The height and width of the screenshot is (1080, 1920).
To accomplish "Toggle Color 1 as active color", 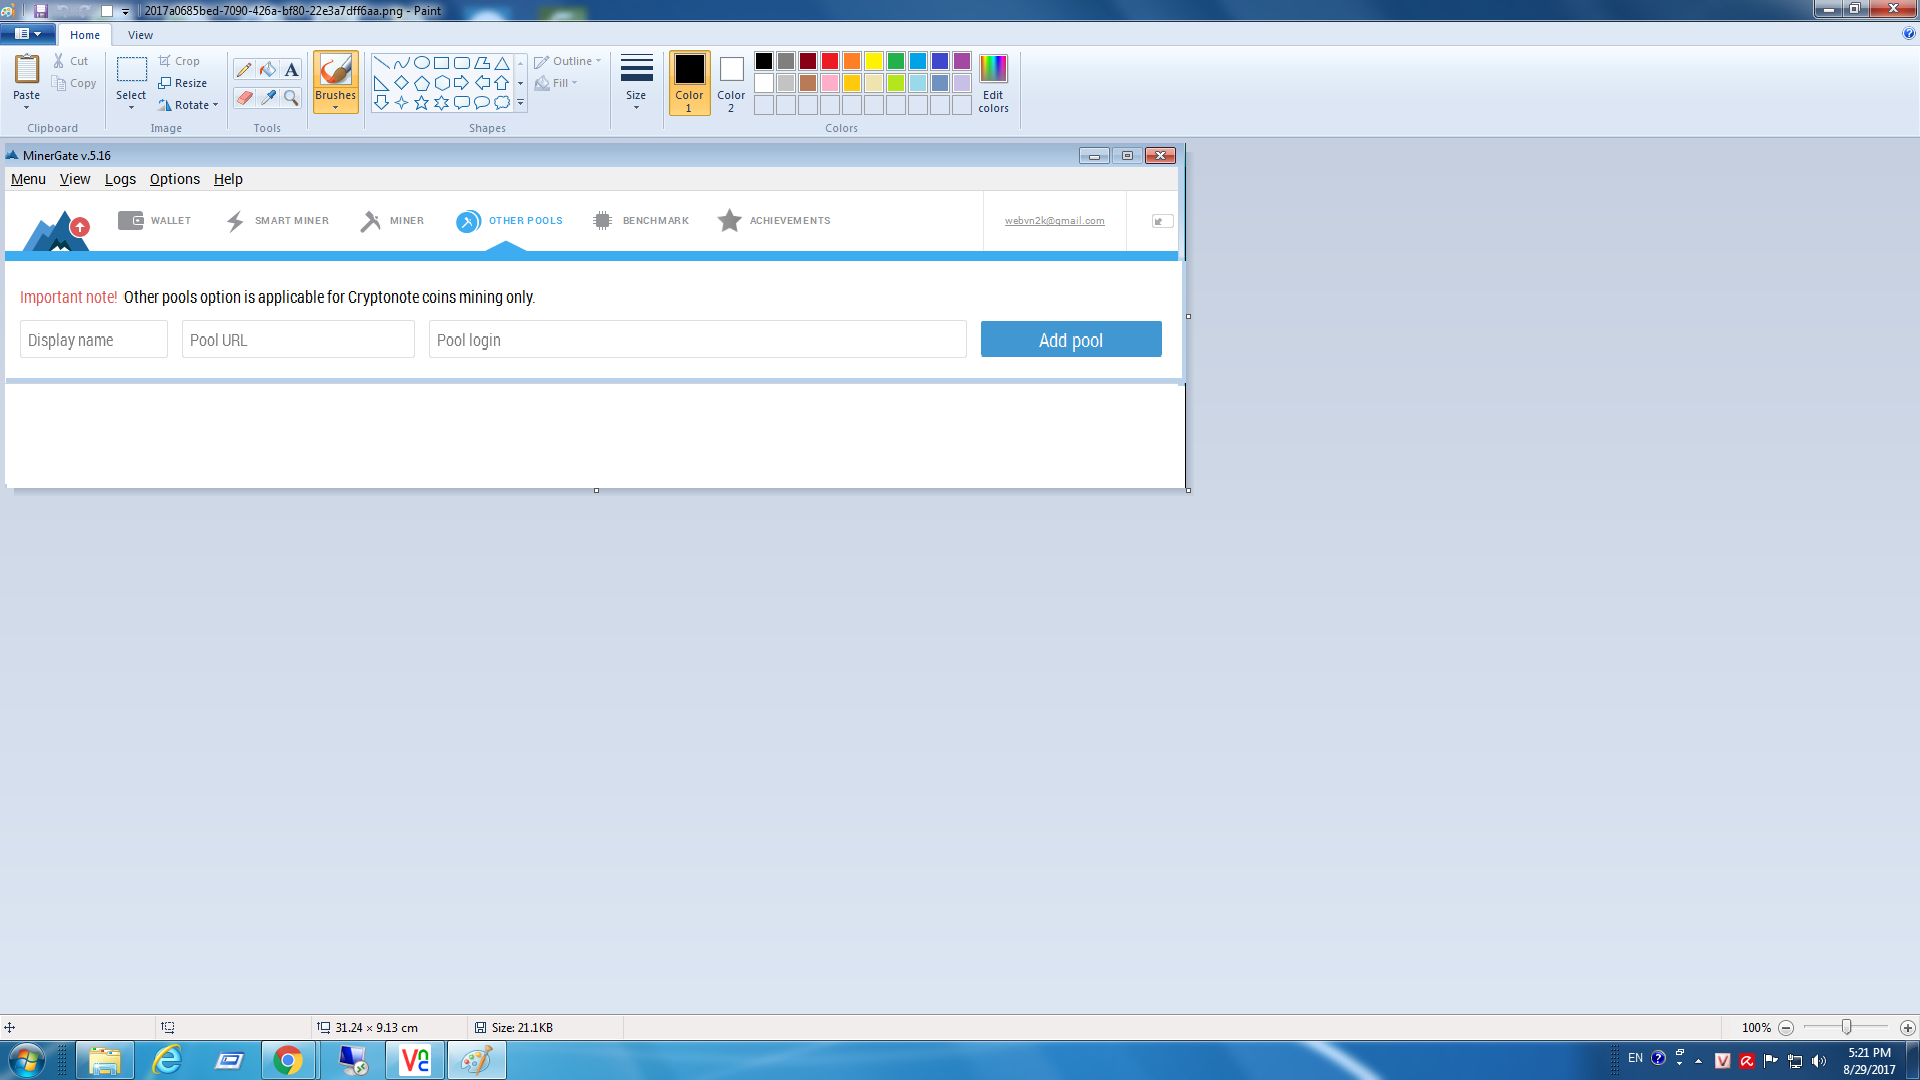I will (x=689, y=83).
